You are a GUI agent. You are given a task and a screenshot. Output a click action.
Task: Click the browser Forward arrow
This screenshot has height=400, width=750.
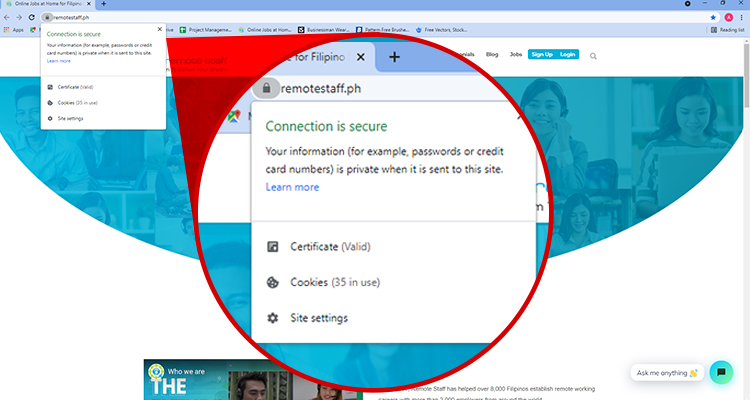pos(19,17)
